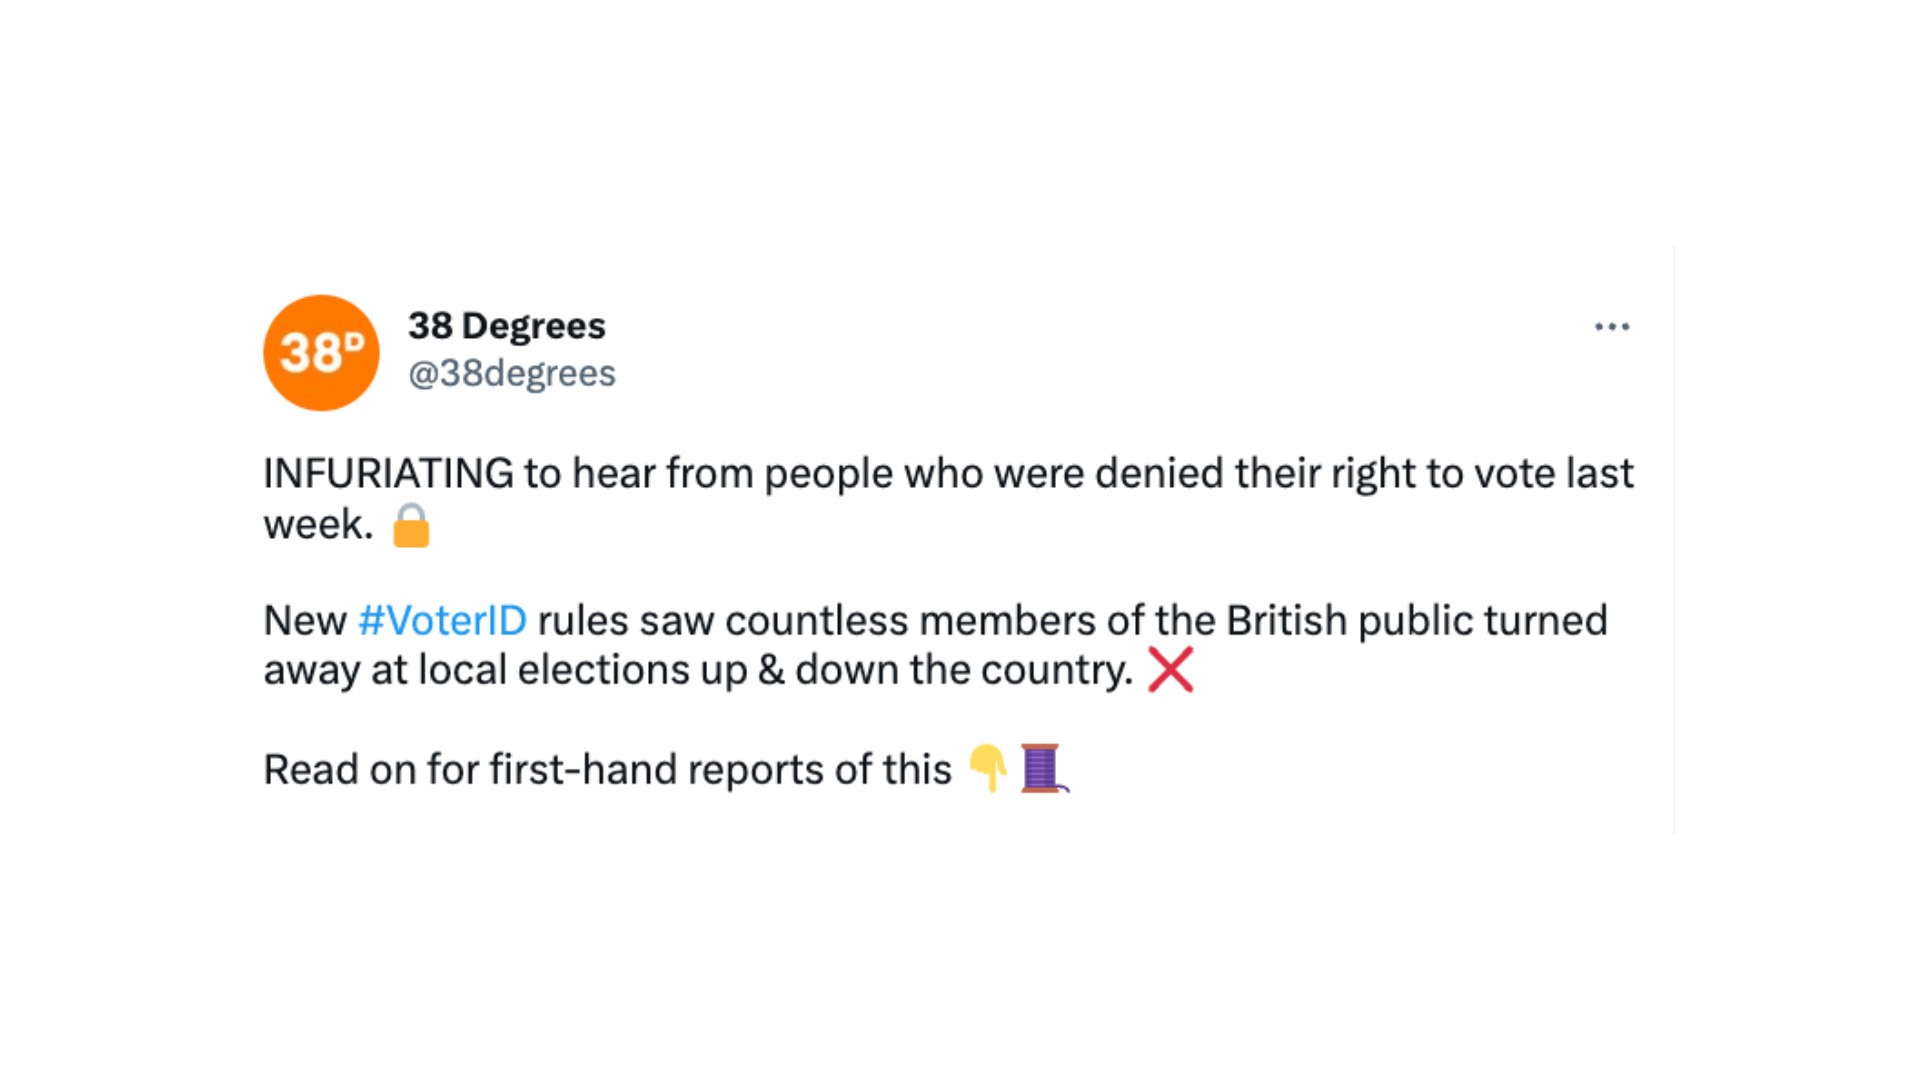Click the word "week." in the tweet
The height and width of the screenshot is (1080, 1920).
[x=318, y=525]
